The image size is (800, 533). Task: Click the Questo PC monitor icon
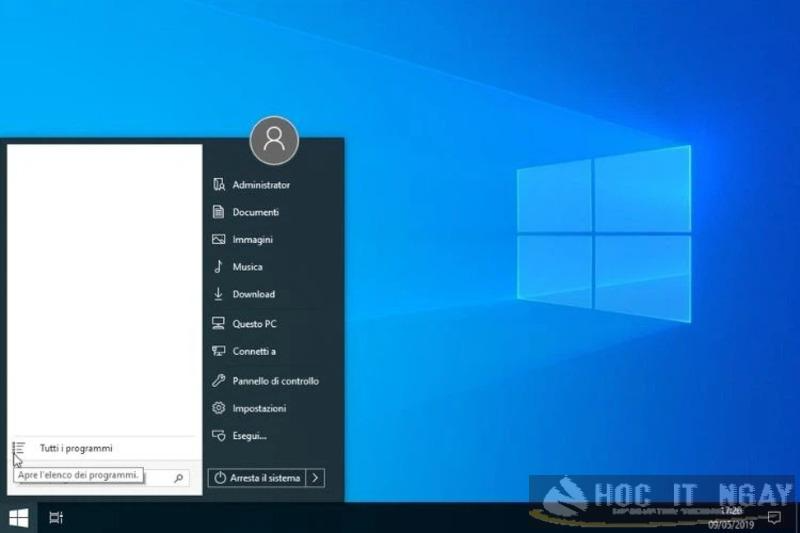[x=218, y=323]
